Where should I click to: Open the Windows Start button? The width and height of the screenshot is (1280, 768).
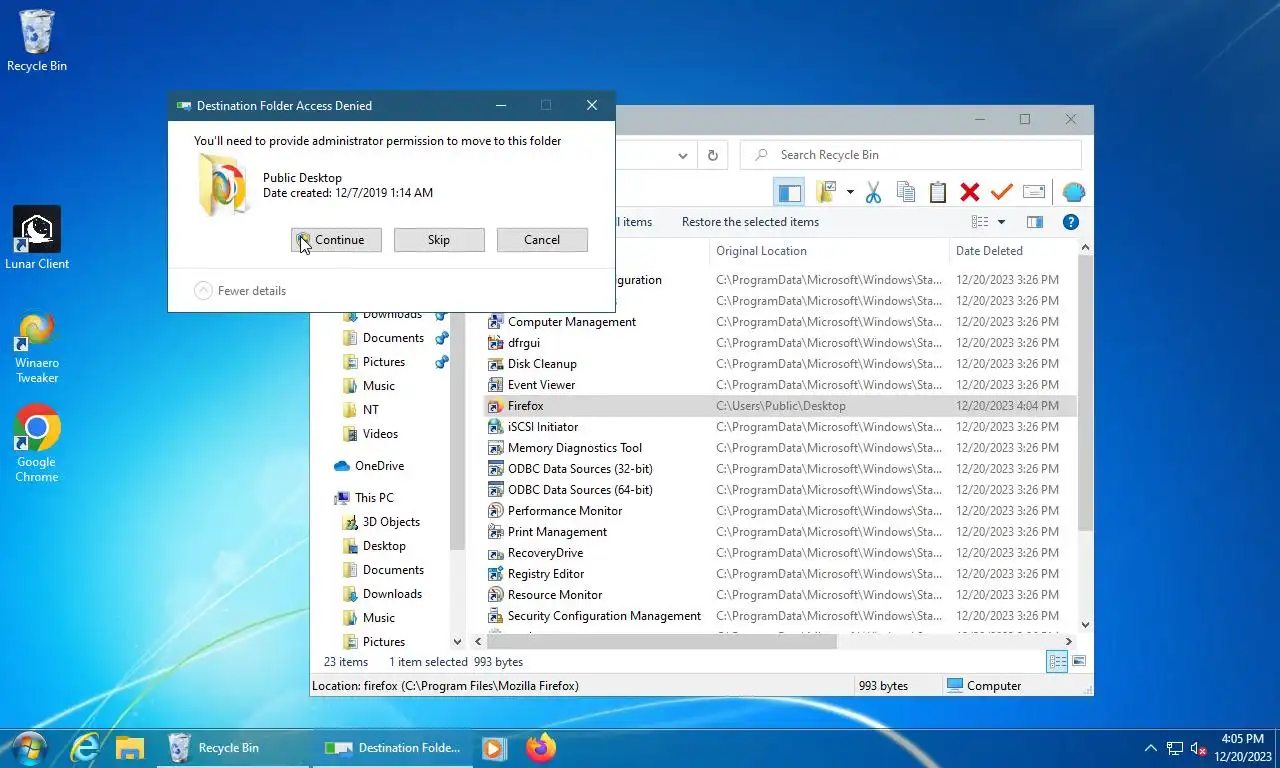click(29, 748)
